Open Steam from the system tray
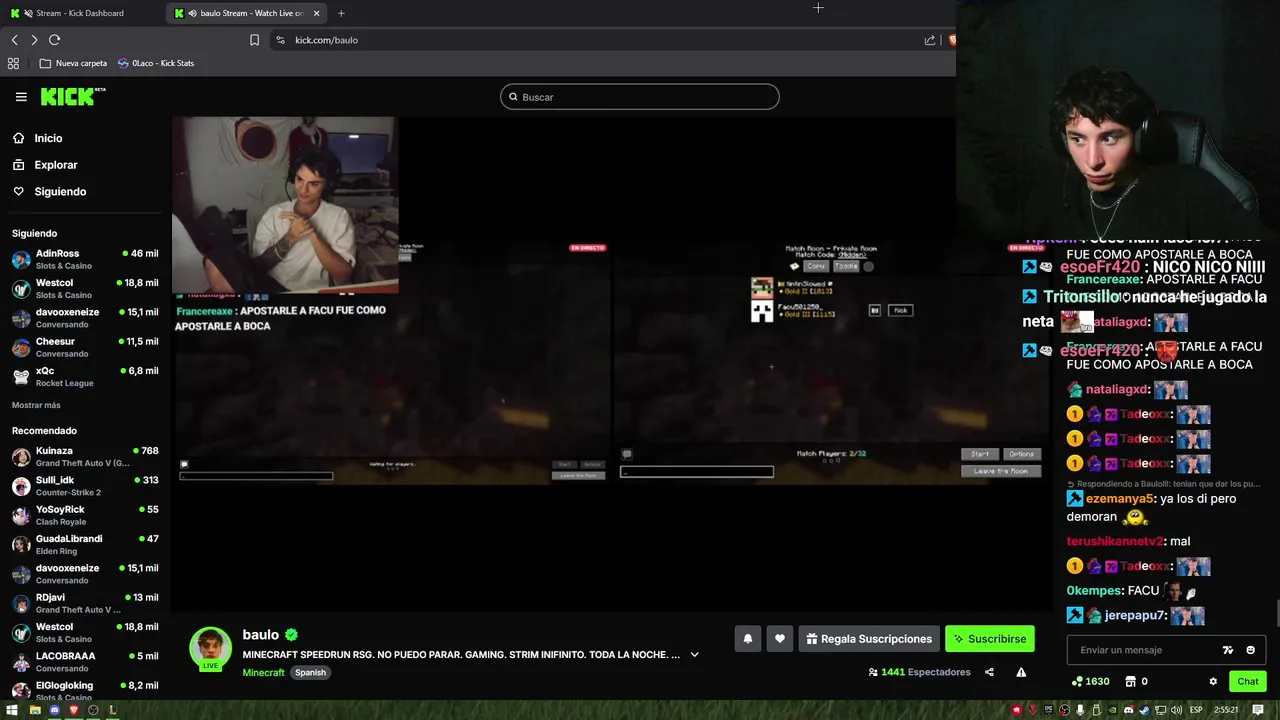This screenshot has height=720, width=1280. point(1144,710)
